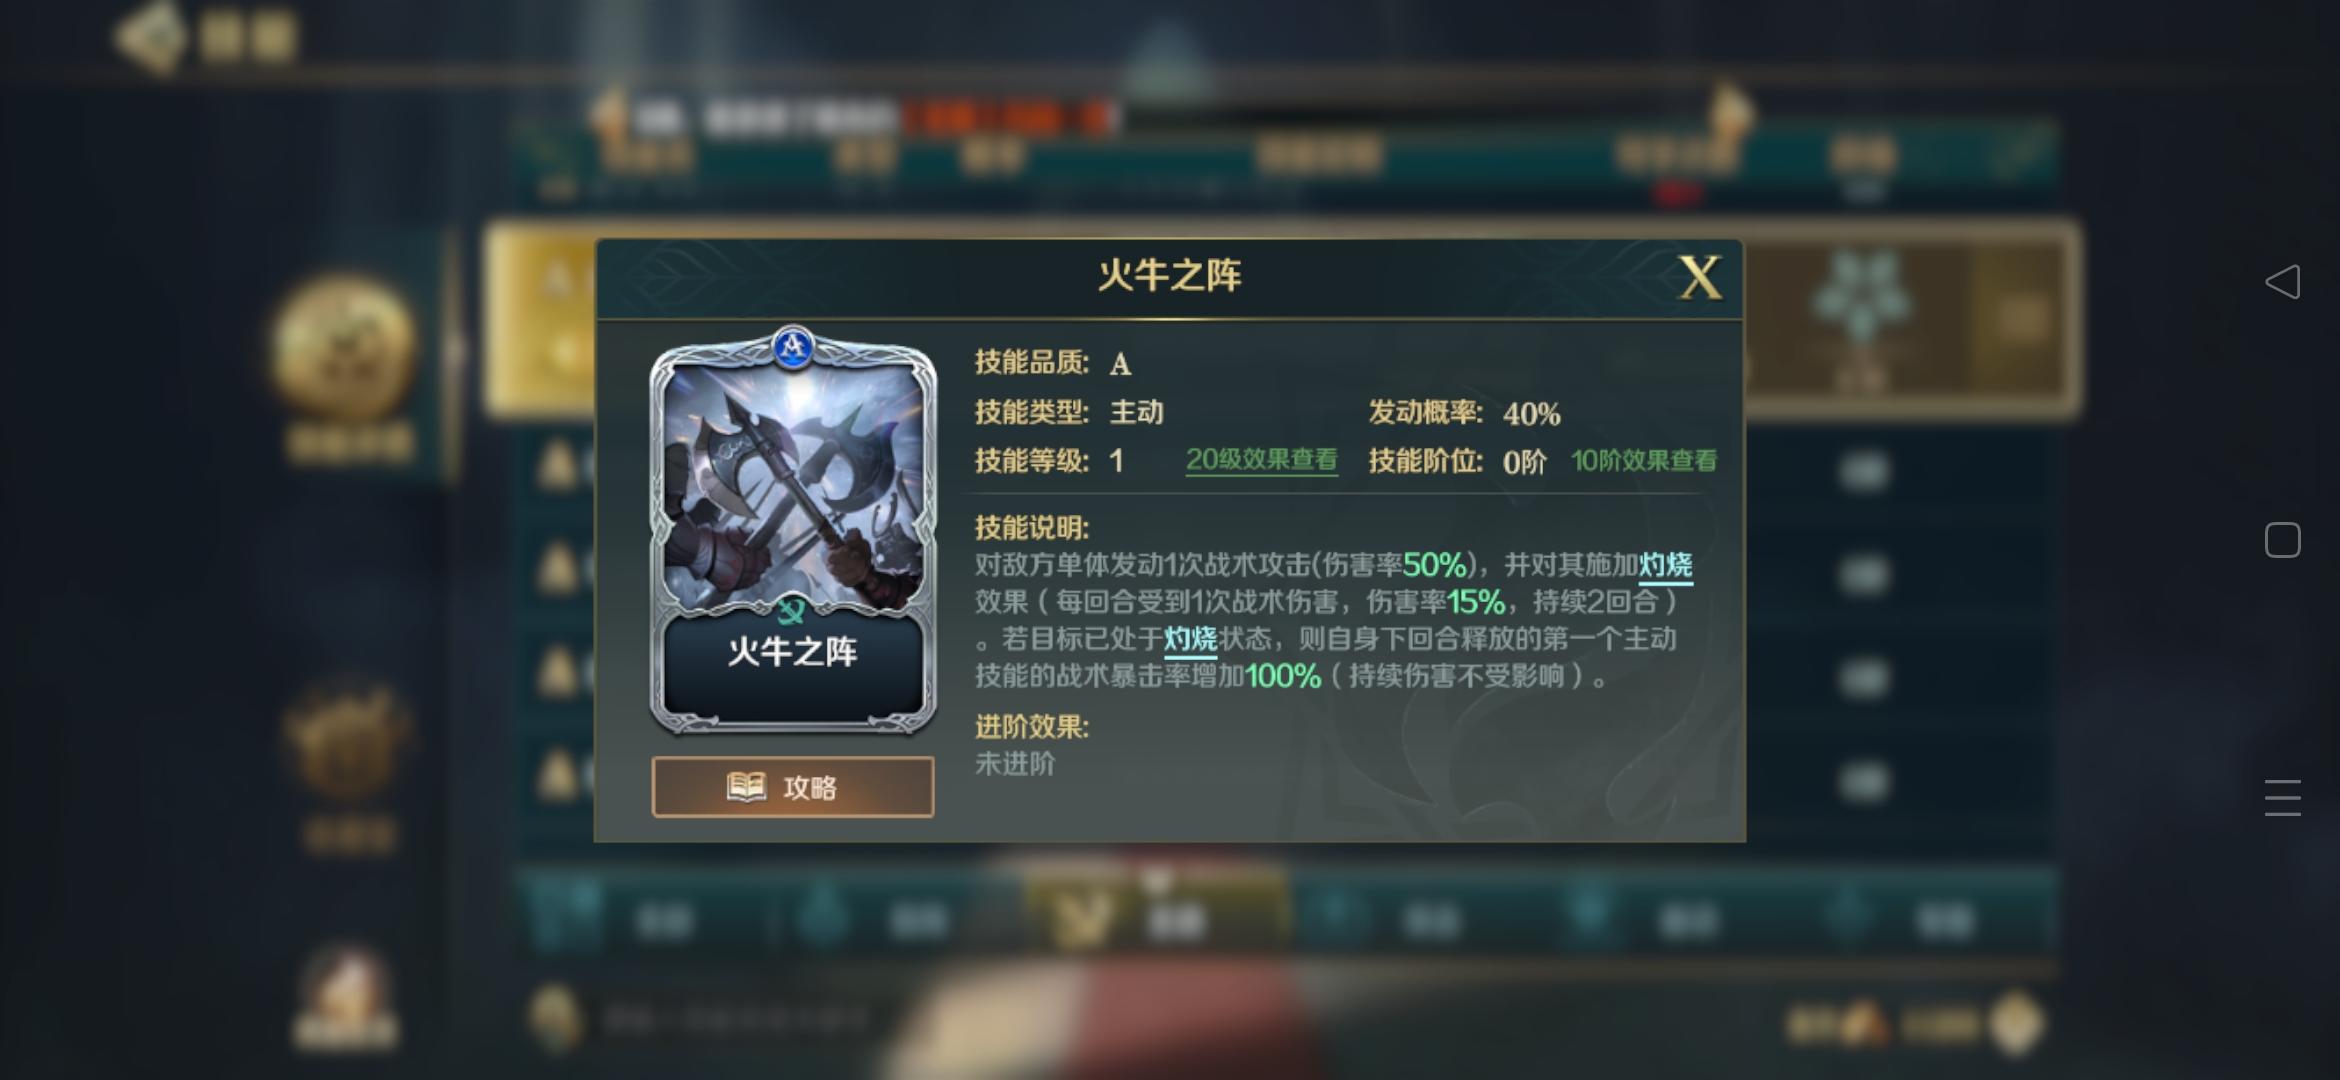Tap the Android home square icon
The image size is (2340, 1080).
pos(2282,540)
